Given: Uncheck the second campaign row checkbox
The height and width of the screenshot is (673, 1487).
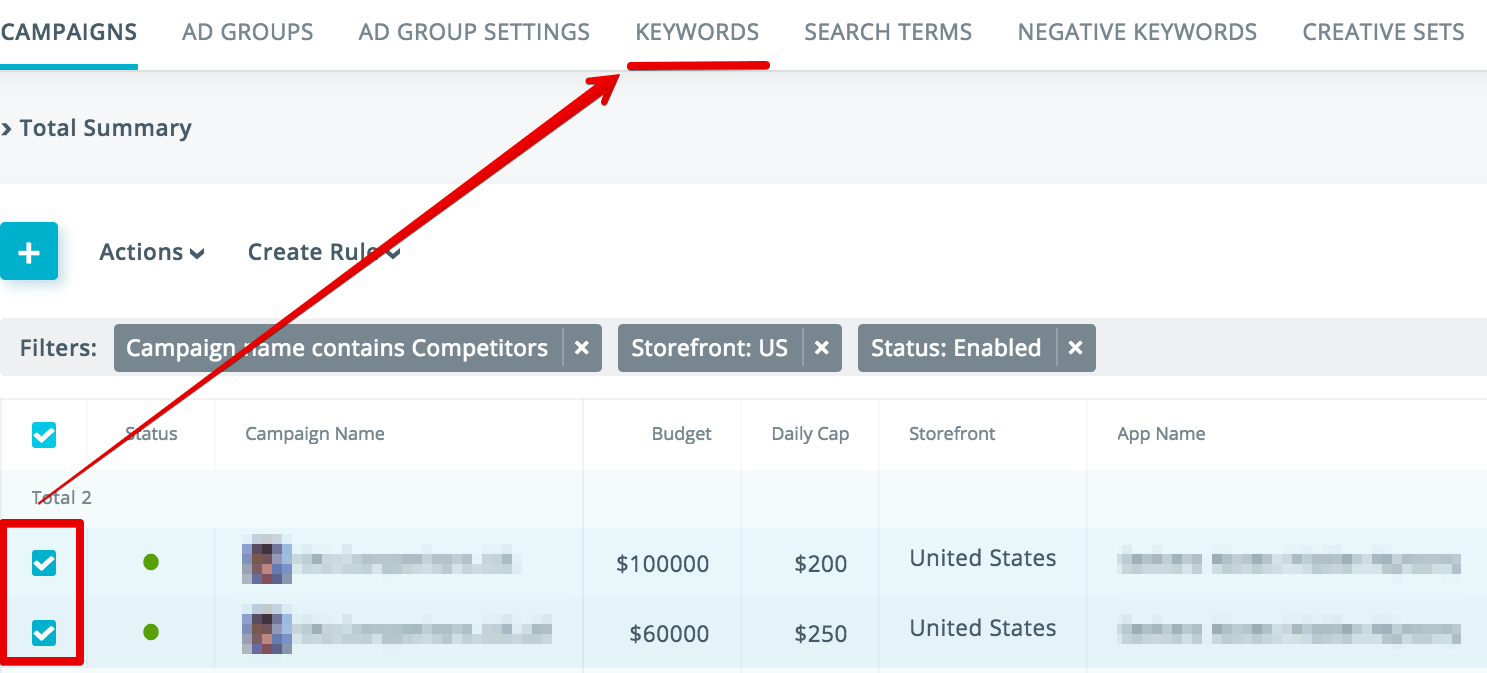Looking at the screenshot, I should pos(44,633).
